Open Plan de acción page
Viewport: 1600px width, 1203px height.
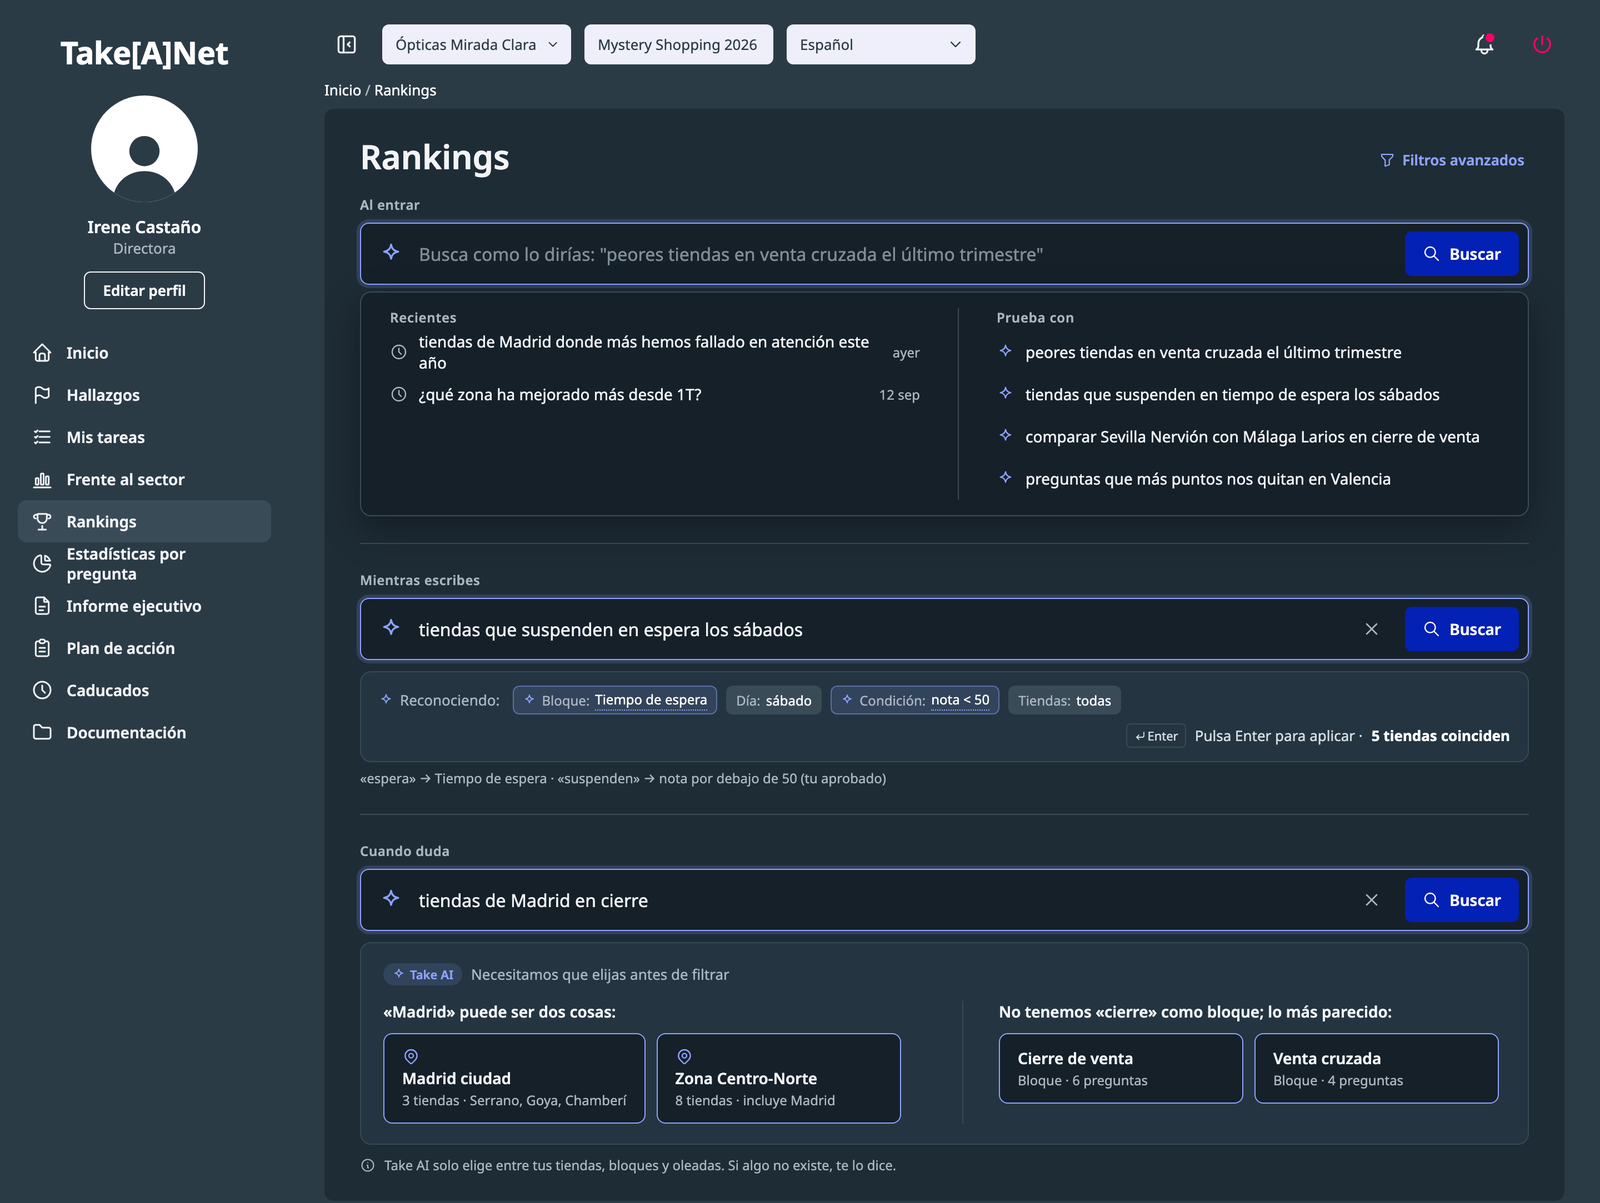click(144, 648)
